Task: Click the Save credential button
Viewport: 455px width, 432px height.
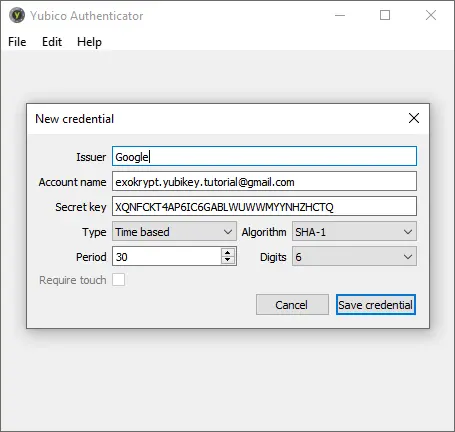Action: (x=376, y=304)
